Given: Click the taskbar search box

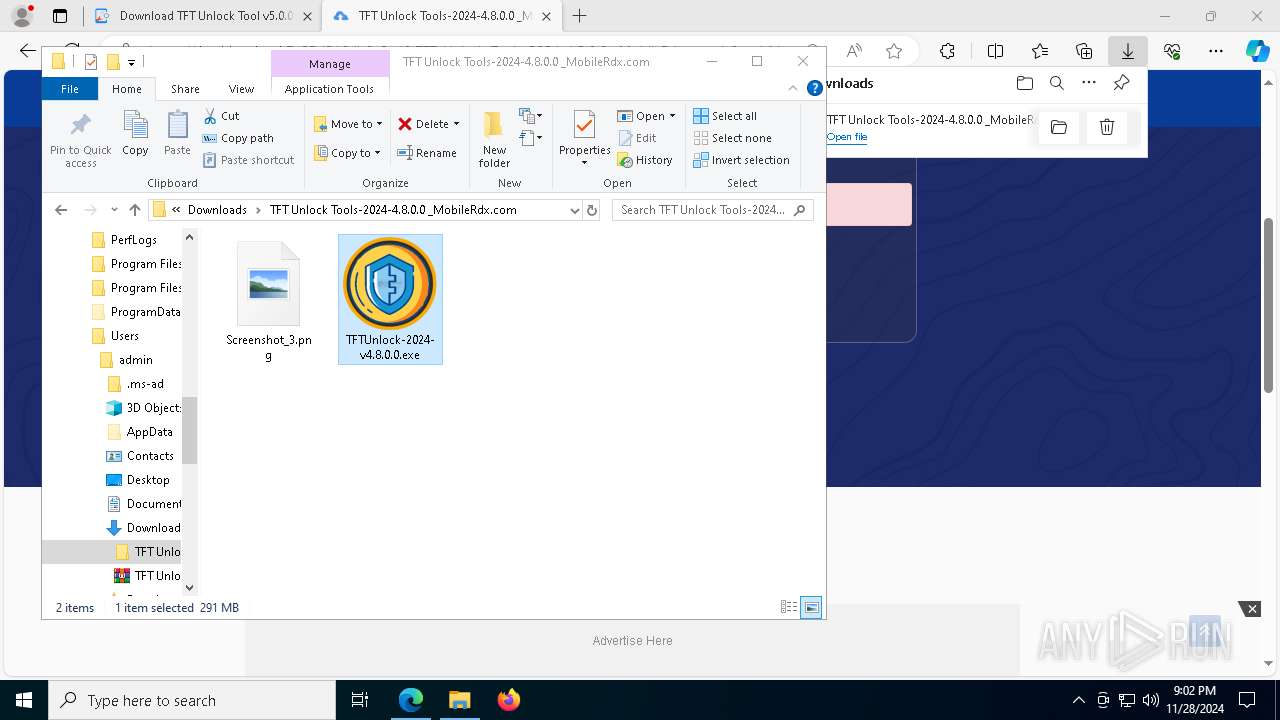Looking at the screenshot, I should coord(192,700).
